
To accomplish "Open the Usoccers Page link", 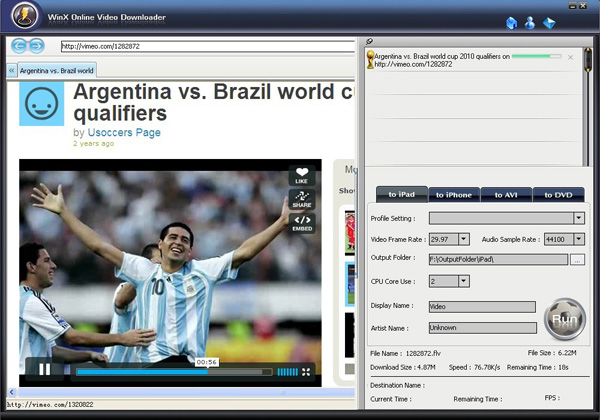I will [x=124, y=132].
